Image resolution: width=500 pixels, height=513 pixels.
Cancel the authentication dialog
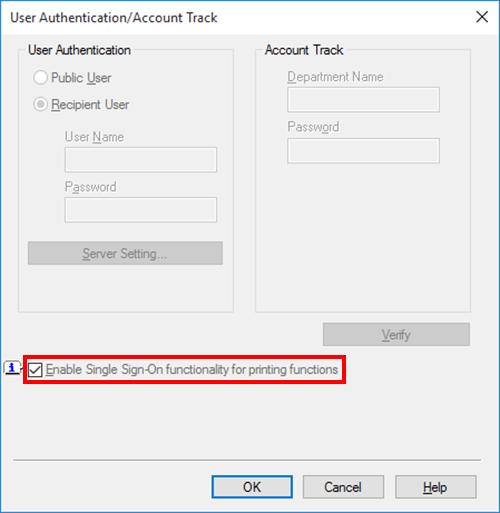click(x=343, y=487)
